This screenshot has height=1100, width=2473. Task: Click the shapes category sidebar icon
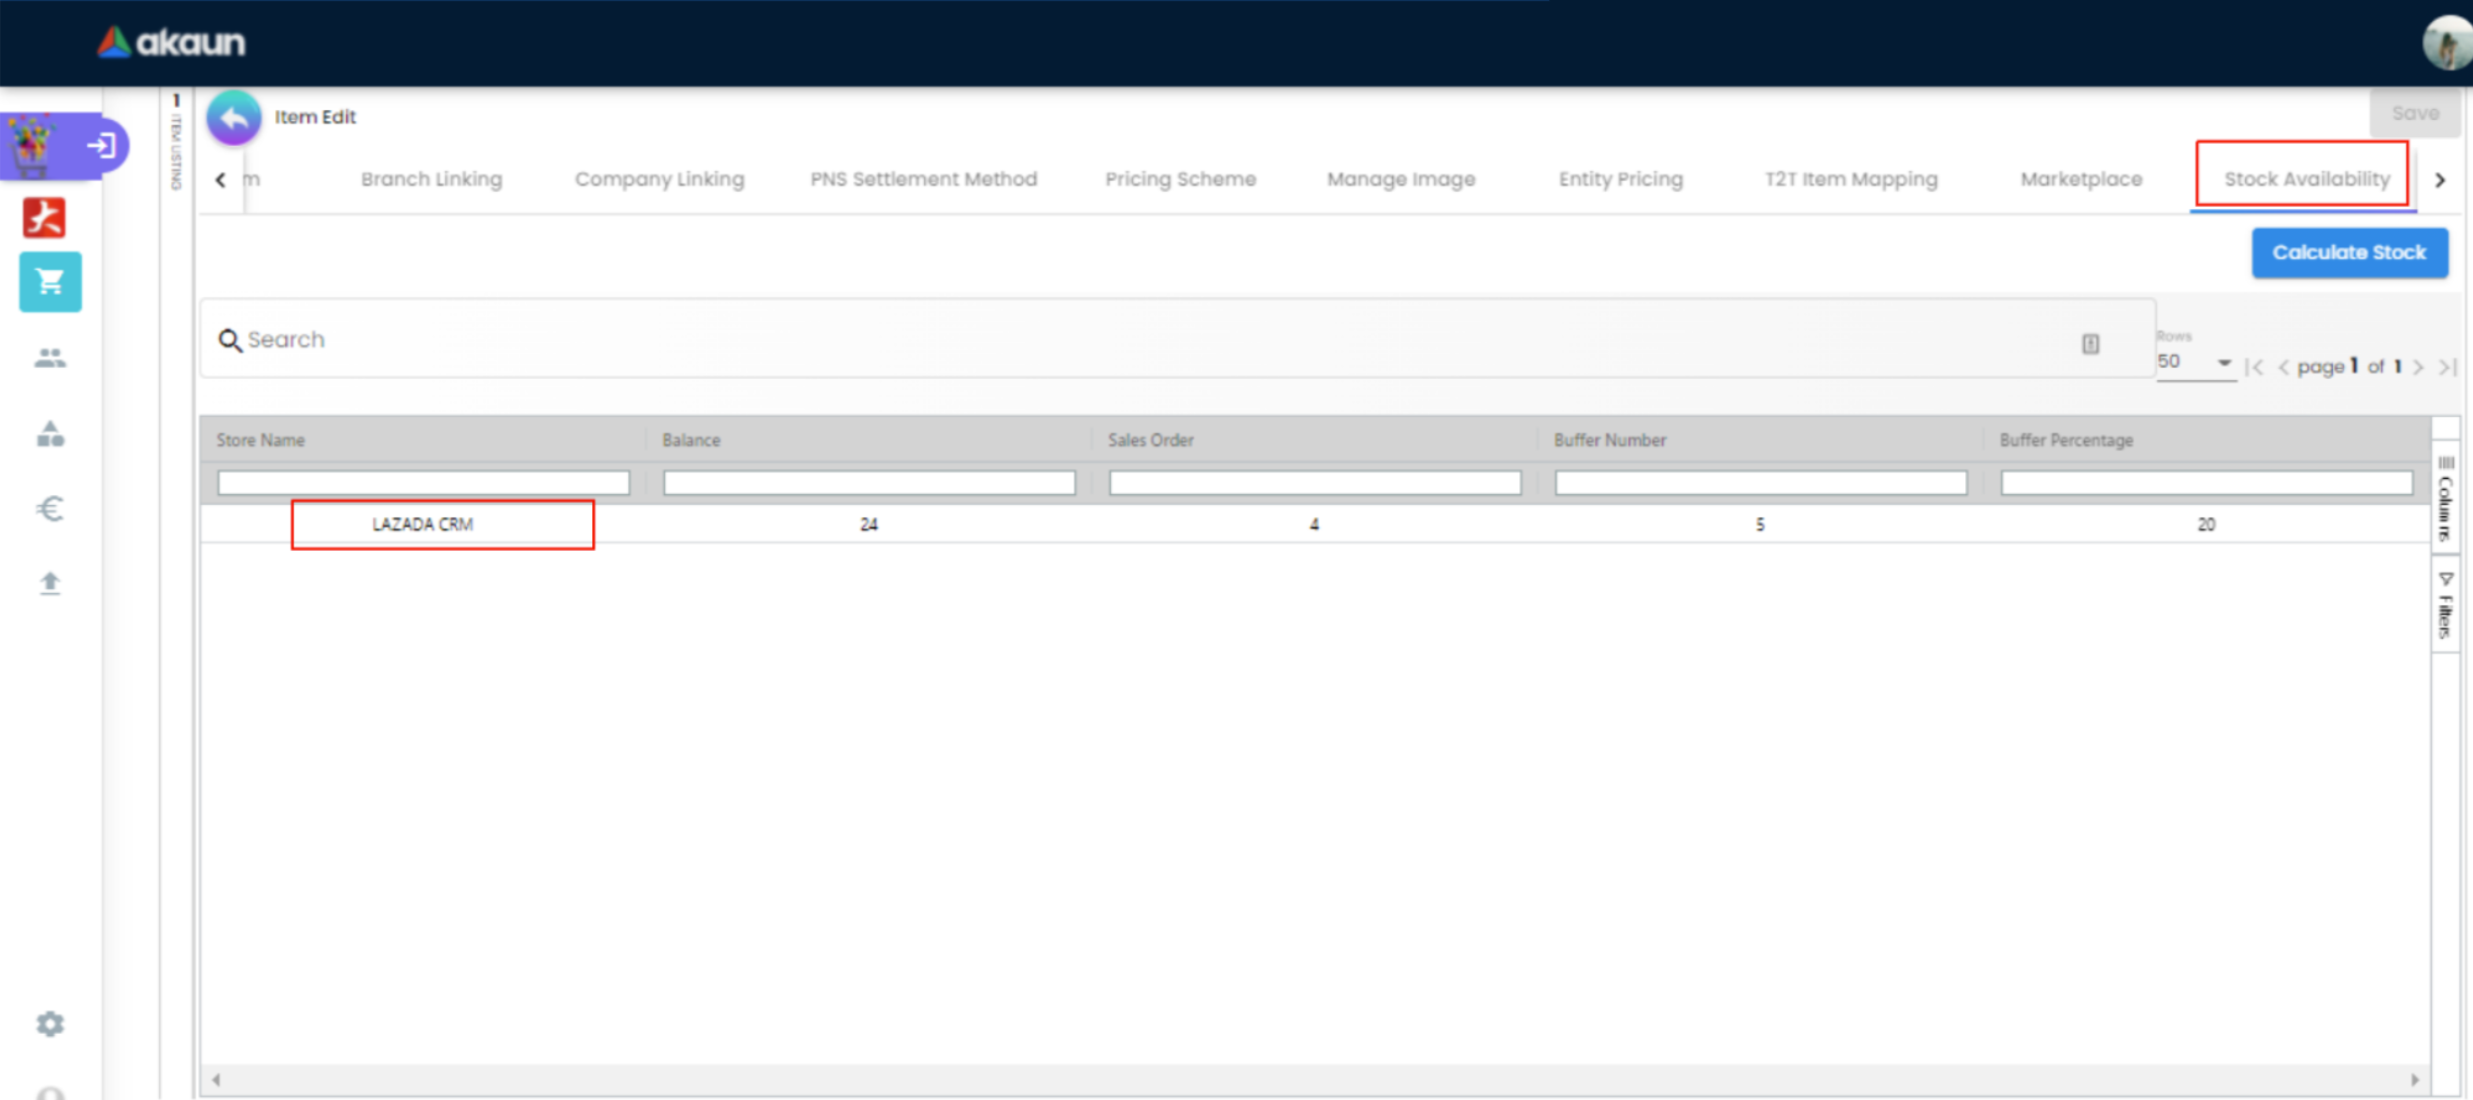point(50,434)
